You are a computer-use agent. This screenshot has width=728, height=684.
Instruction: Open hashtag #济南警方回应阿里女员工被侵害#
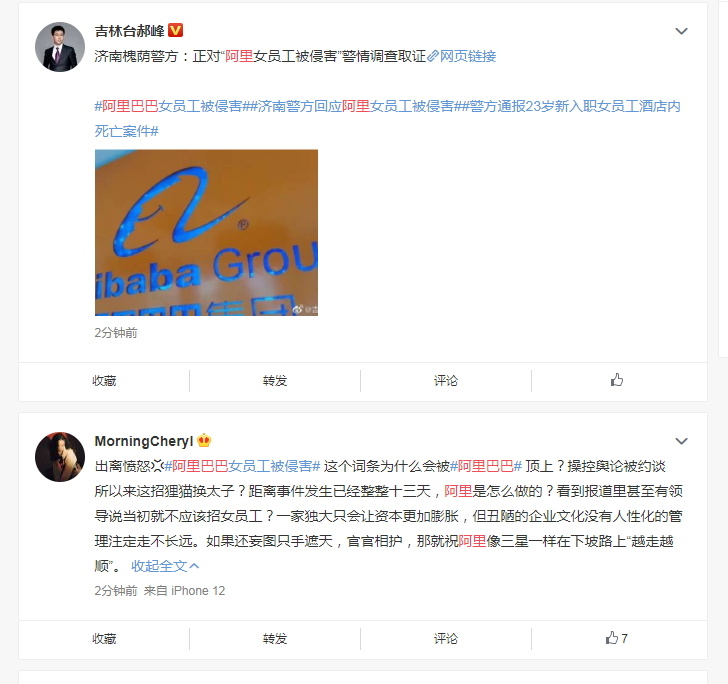[x=356, y=106]
